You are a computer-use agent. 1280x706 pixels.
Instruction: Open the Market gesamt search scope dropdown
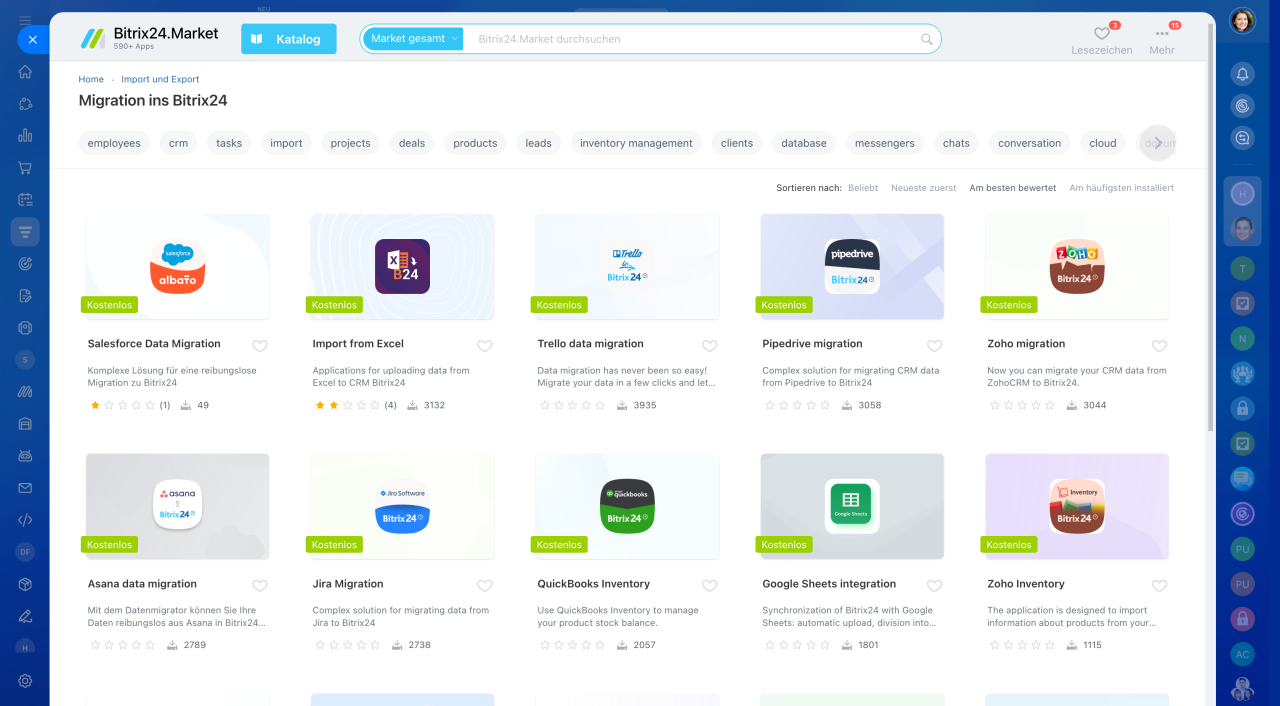413,39
